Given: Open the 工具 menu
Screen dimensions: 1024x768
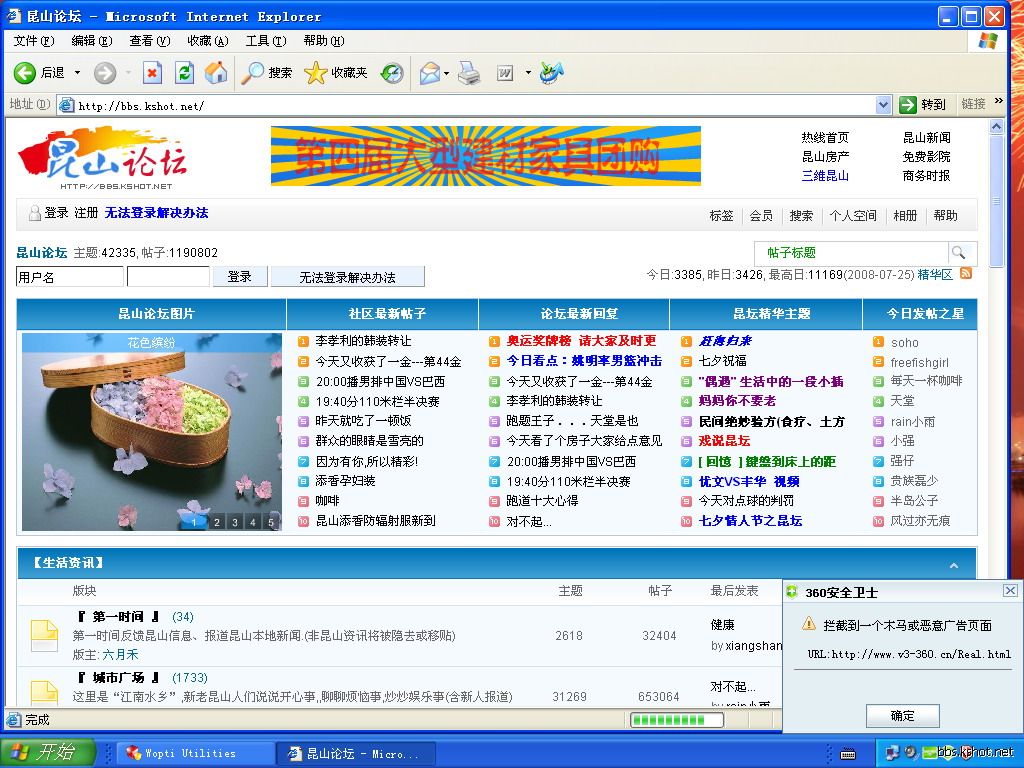Looking at the screenshot, I should (x=265, y=41).
